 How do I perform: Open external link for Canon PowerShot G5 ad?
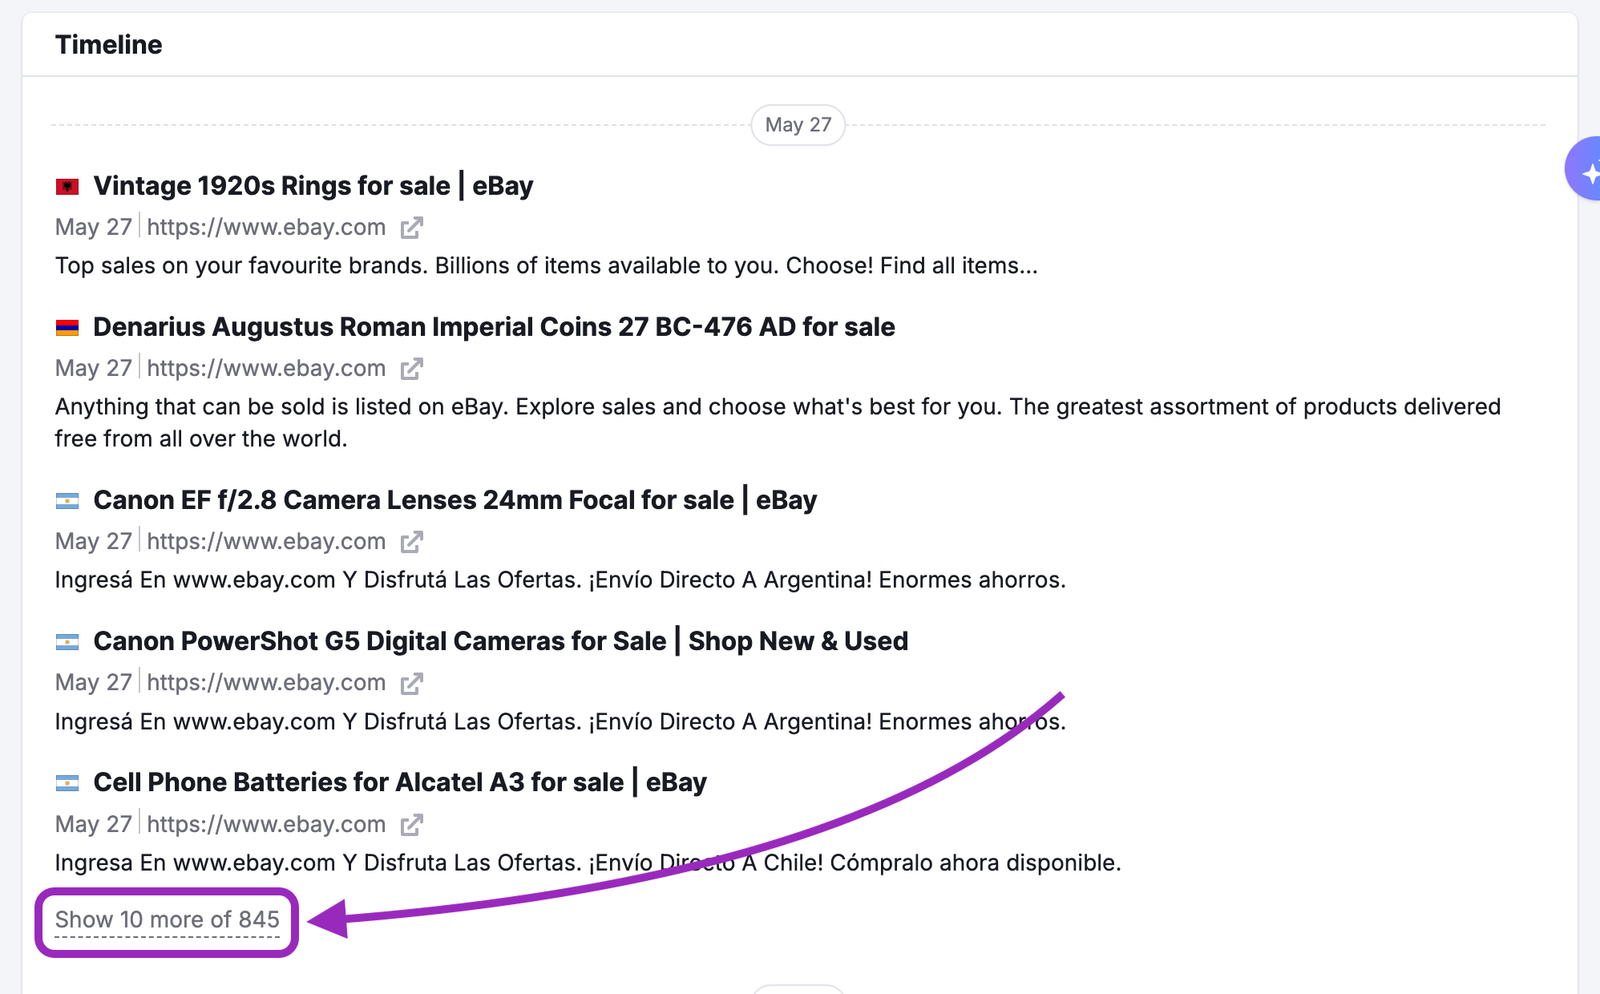click(412, 683)
